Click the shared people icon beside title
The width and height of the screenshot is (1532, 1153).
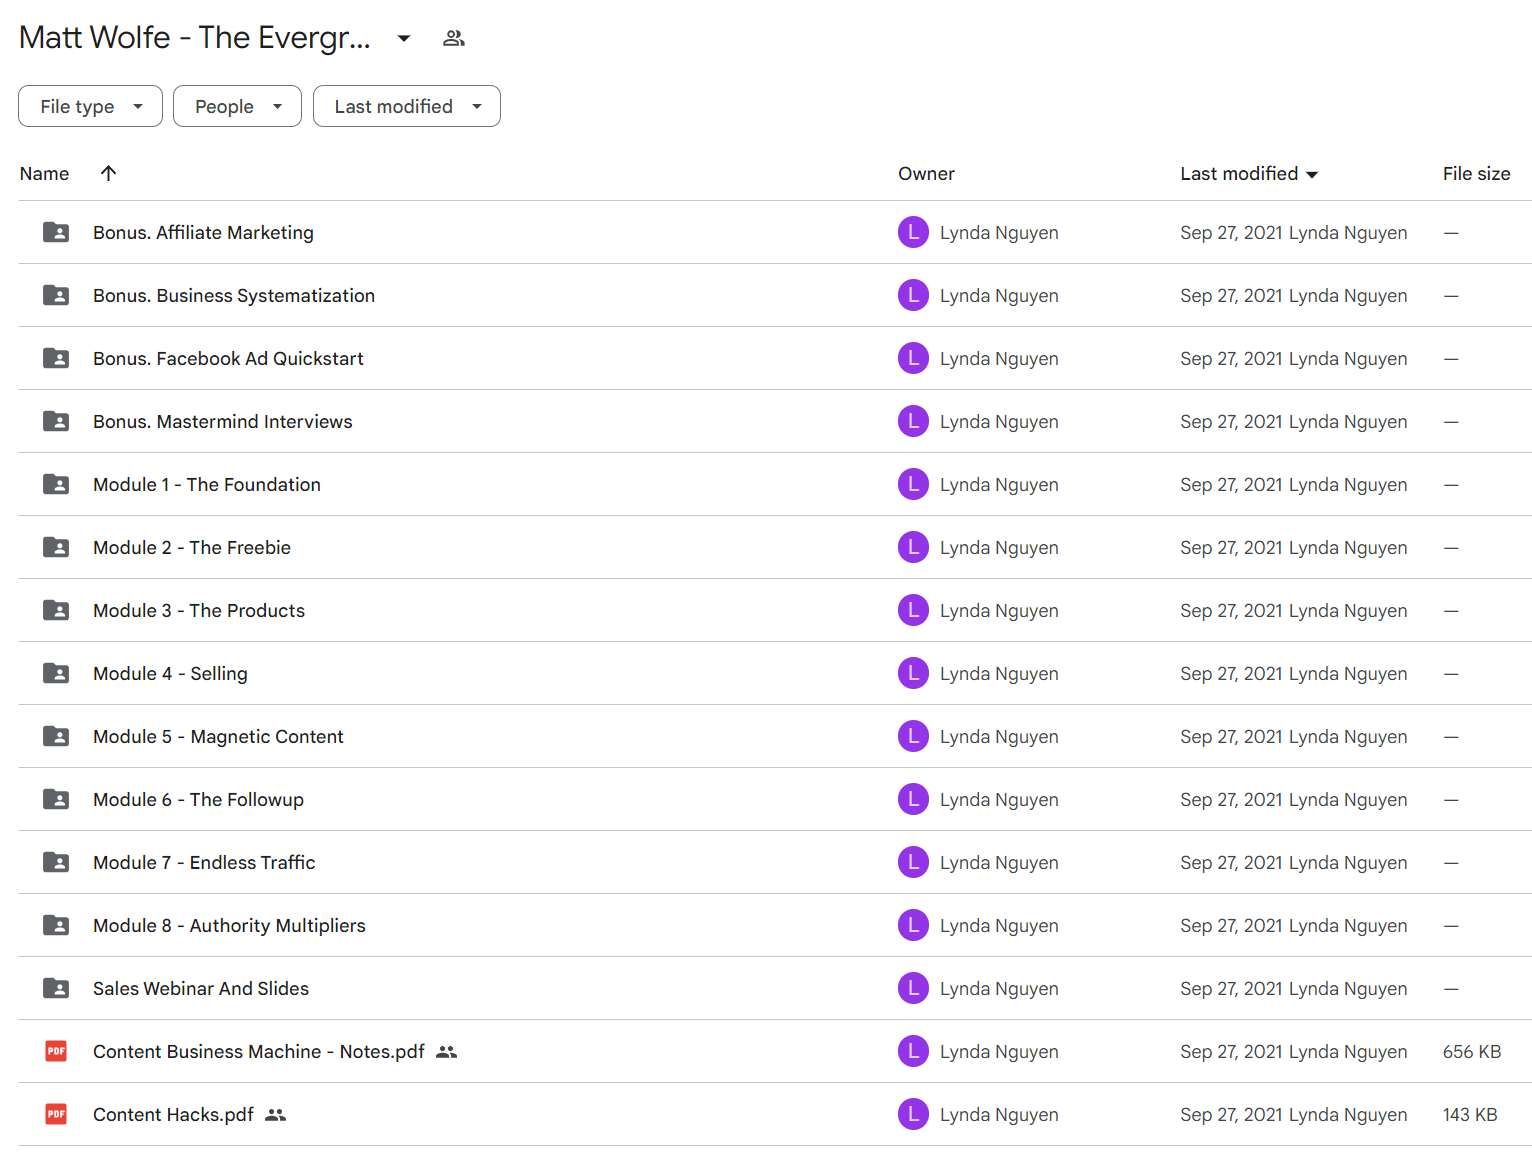[x=454, y=38]
